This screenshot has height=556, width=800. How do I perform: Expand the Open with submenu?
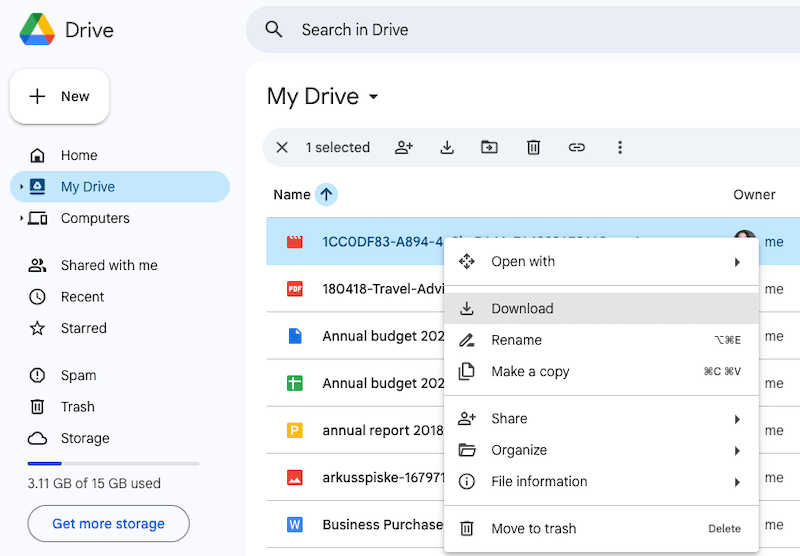click(601, 262)
